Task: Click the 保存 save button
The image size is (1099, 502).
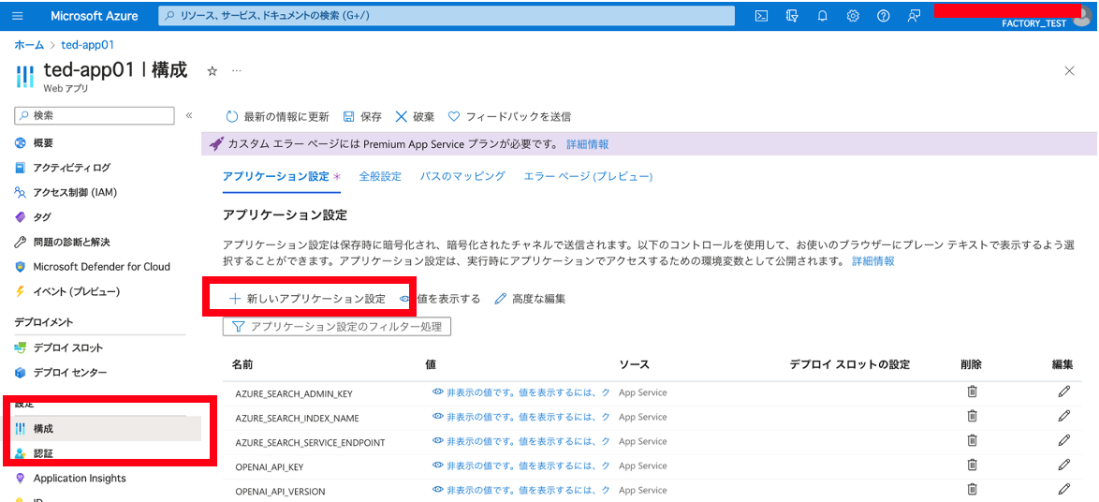Action: [362, 116]
